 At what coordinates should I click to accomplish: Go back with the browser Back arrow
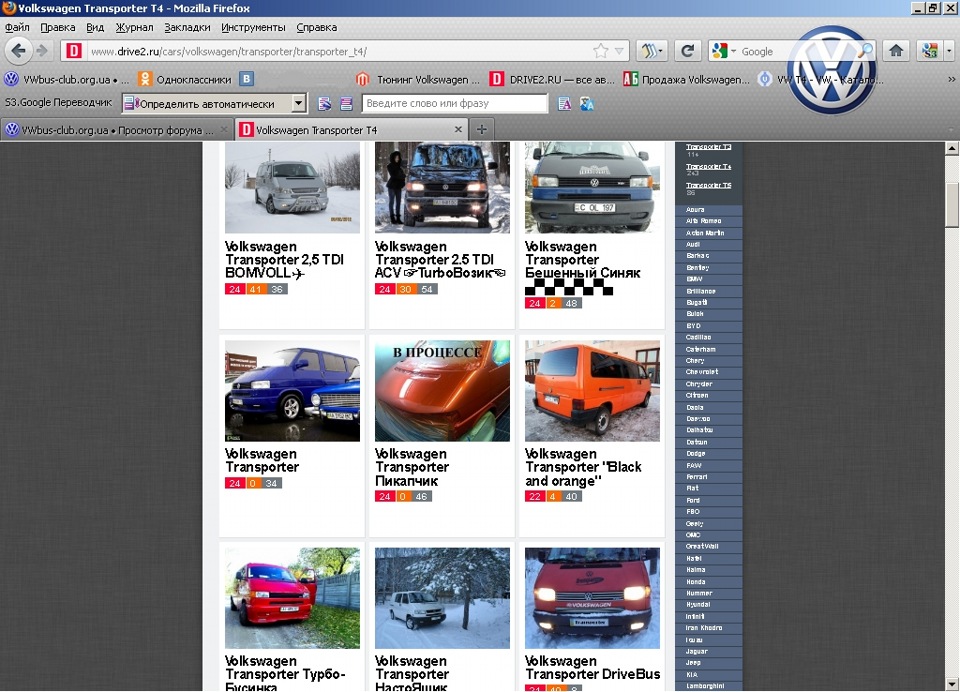coord(18,51)
